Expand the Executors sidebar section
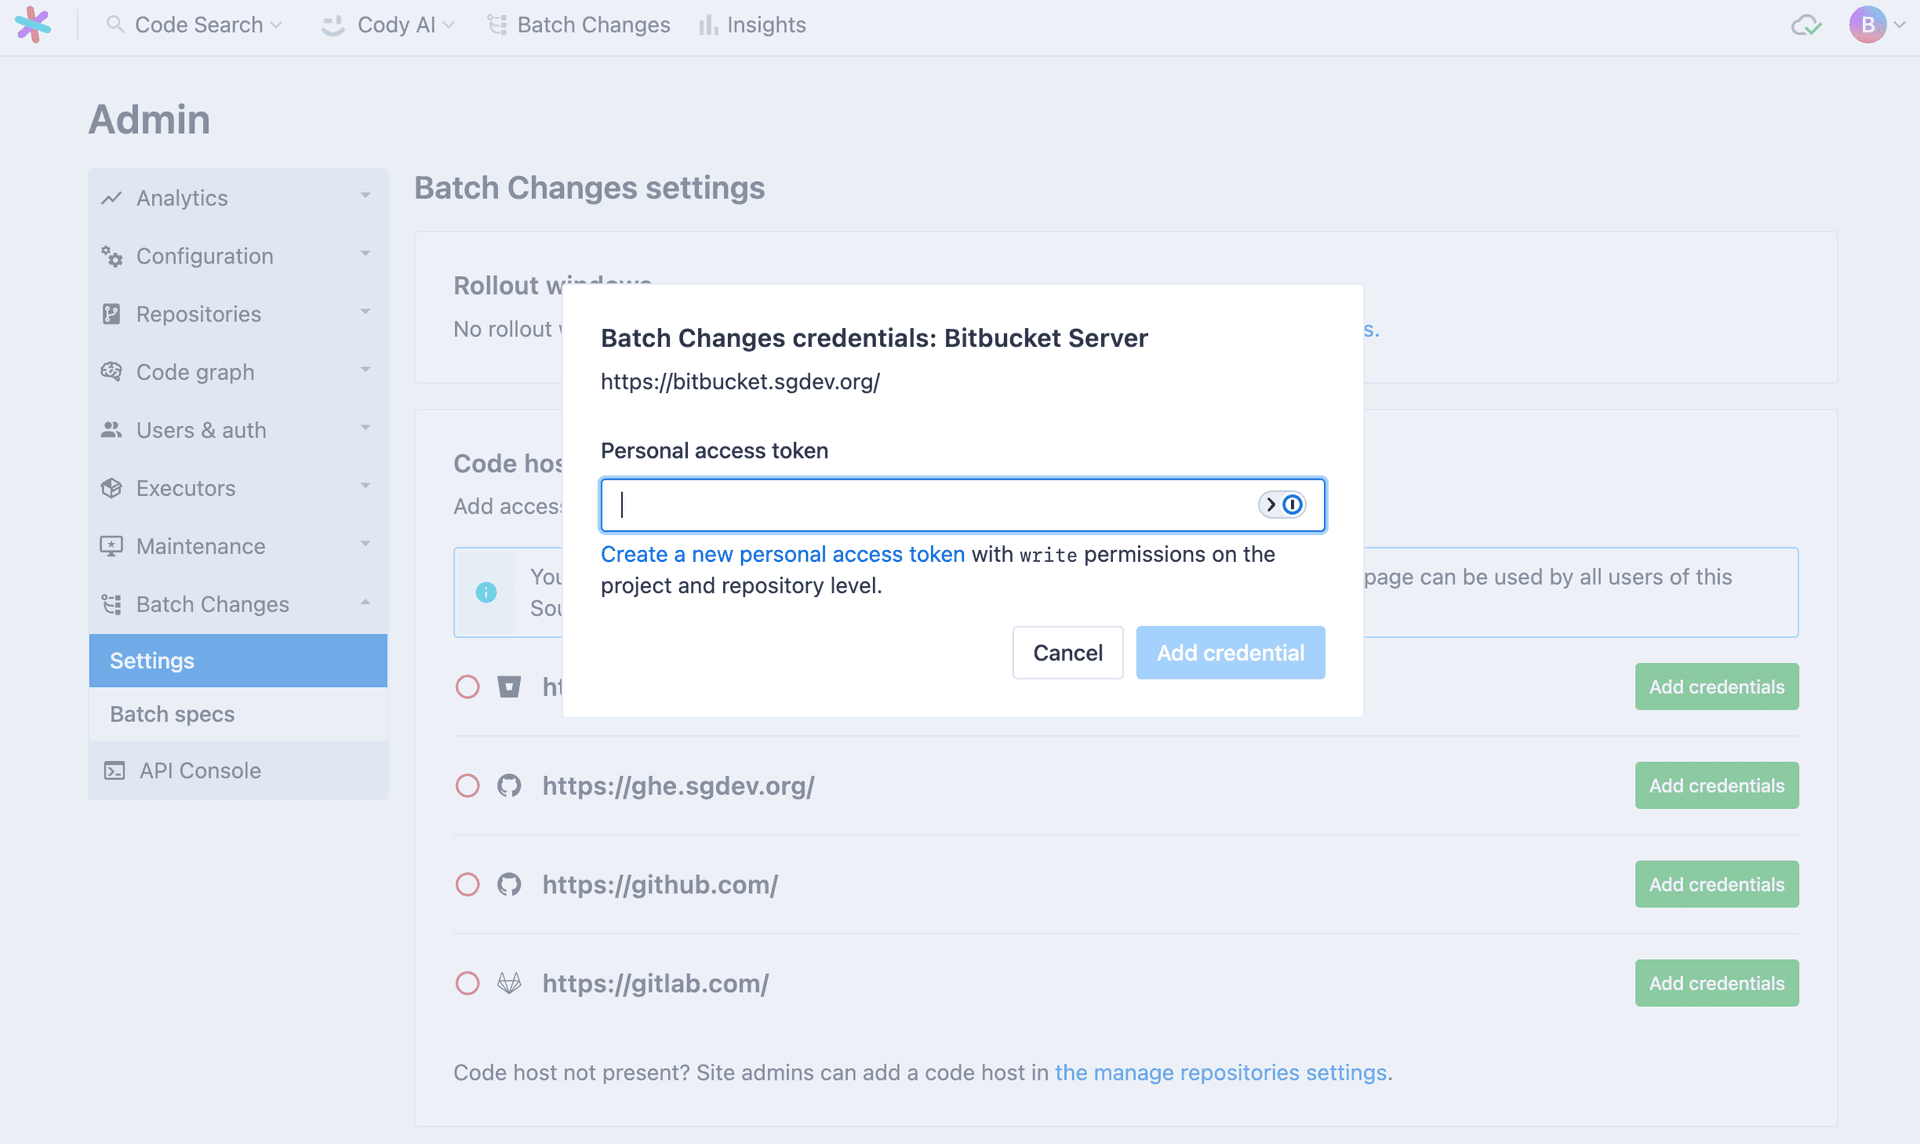Image resolution: width=1920 pixels, height=1144 pixels. [x=365, y=486]
